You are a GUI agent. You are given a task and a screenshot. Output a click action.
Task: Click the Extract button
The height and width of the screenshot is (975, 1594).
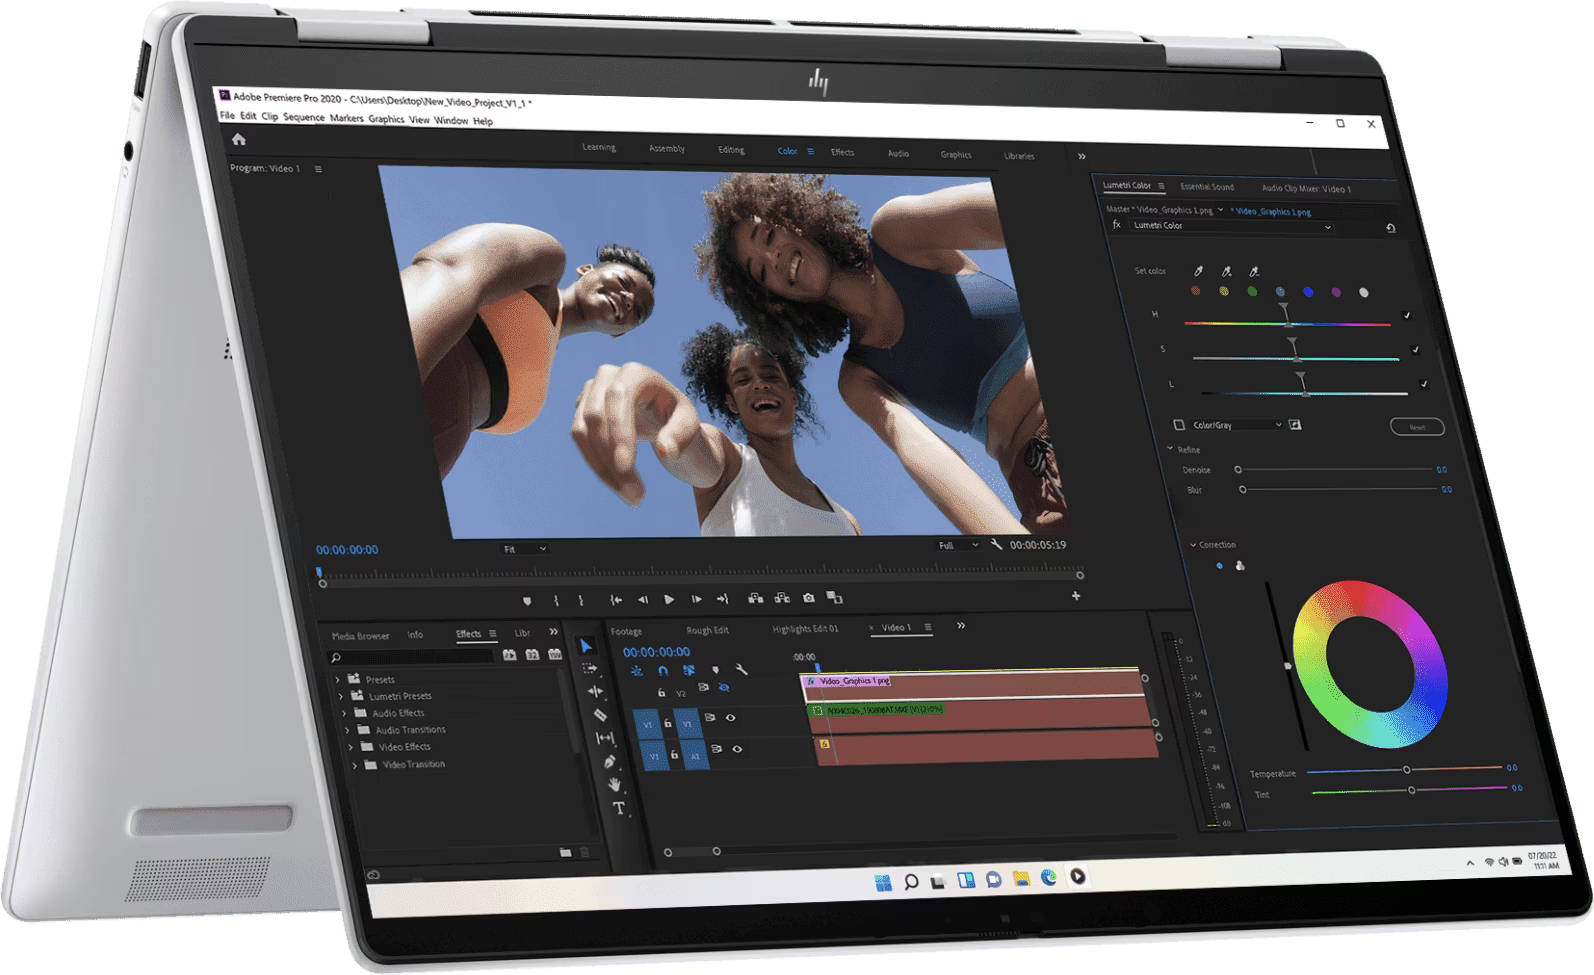(x=782, y=598)
